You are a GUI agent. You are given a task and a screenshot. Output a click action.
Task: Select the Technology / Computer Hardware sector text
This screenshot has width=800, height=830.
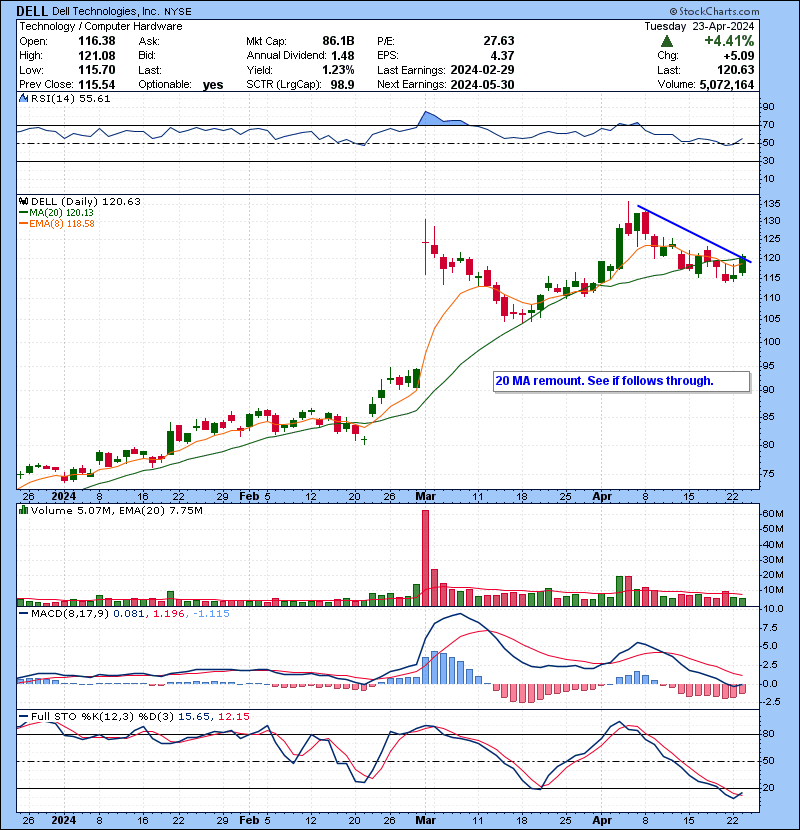click(101, 26)
